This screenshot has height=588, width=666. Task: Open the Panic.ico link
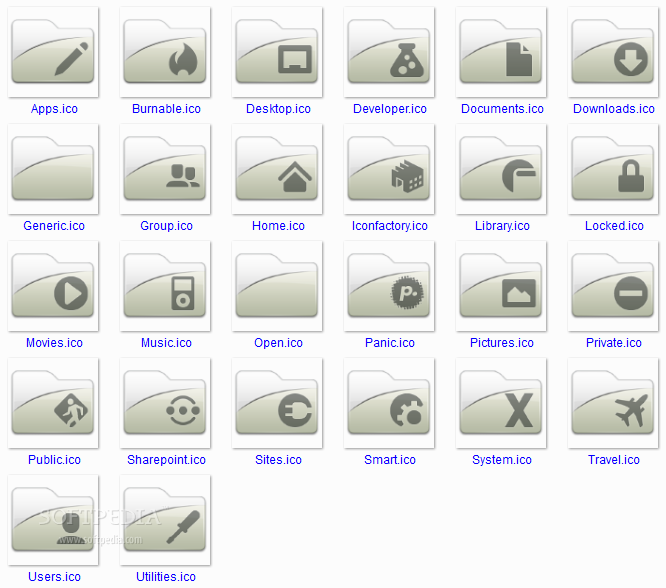[x=389, y=343]
